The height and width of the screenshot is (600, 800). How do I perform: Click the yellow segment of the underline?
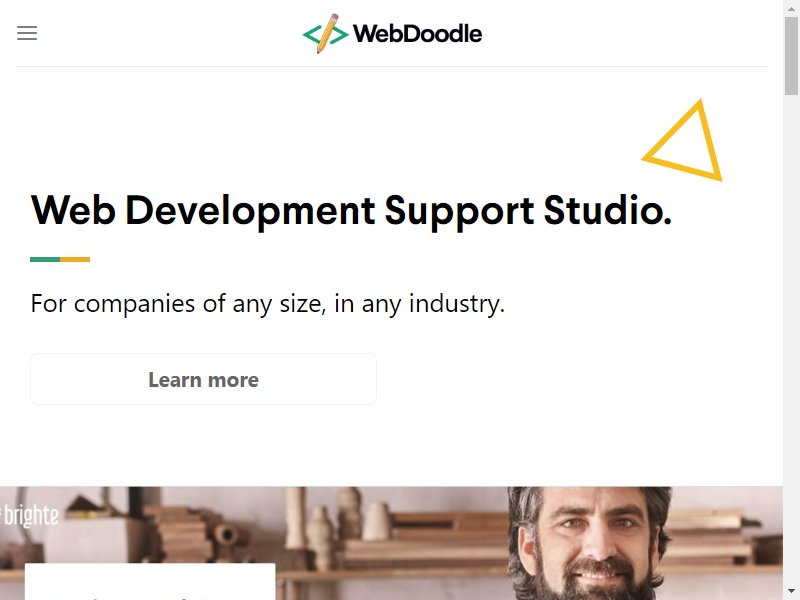pos(75,259)
